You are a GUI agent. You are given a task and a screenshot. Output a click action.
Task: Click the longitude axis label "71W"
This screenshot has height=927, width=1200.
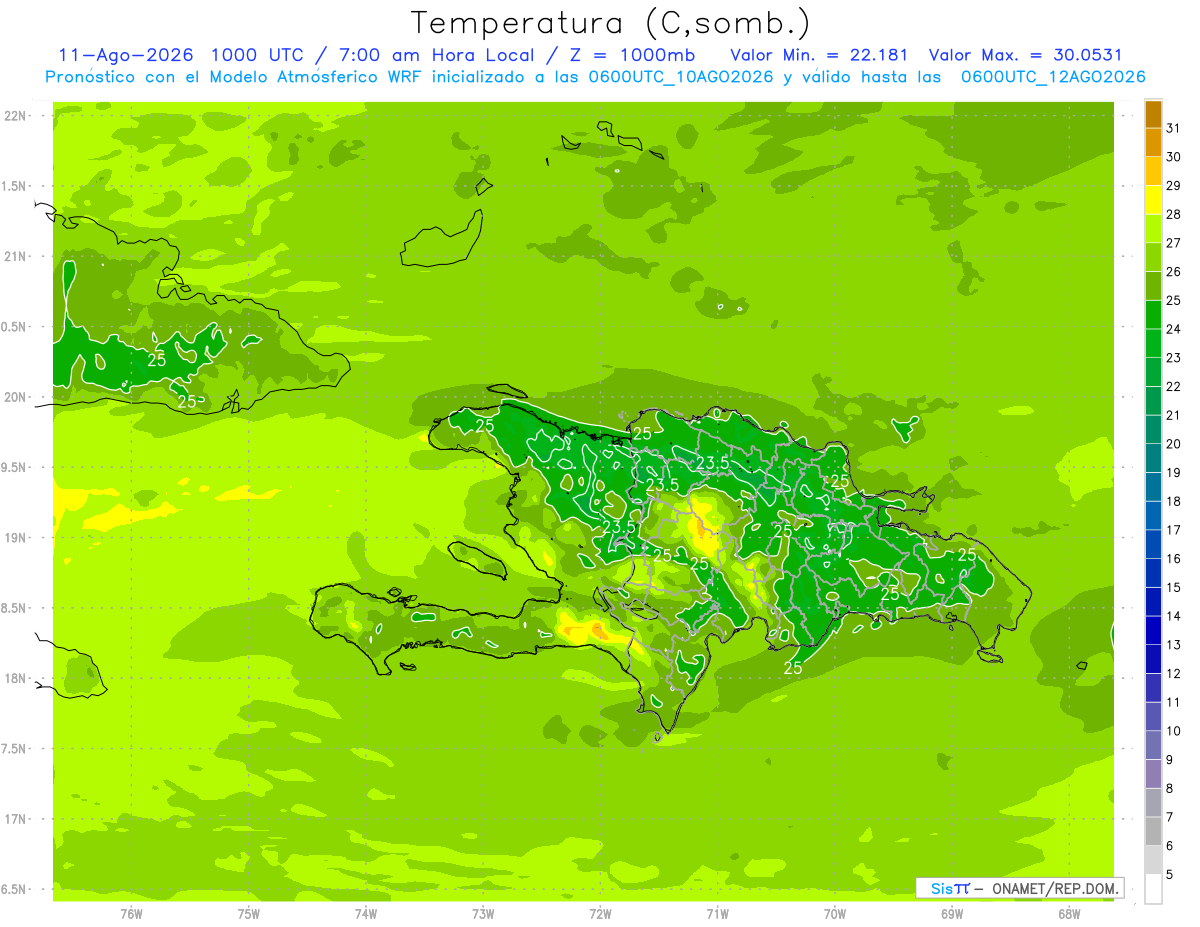coord(717,914)
